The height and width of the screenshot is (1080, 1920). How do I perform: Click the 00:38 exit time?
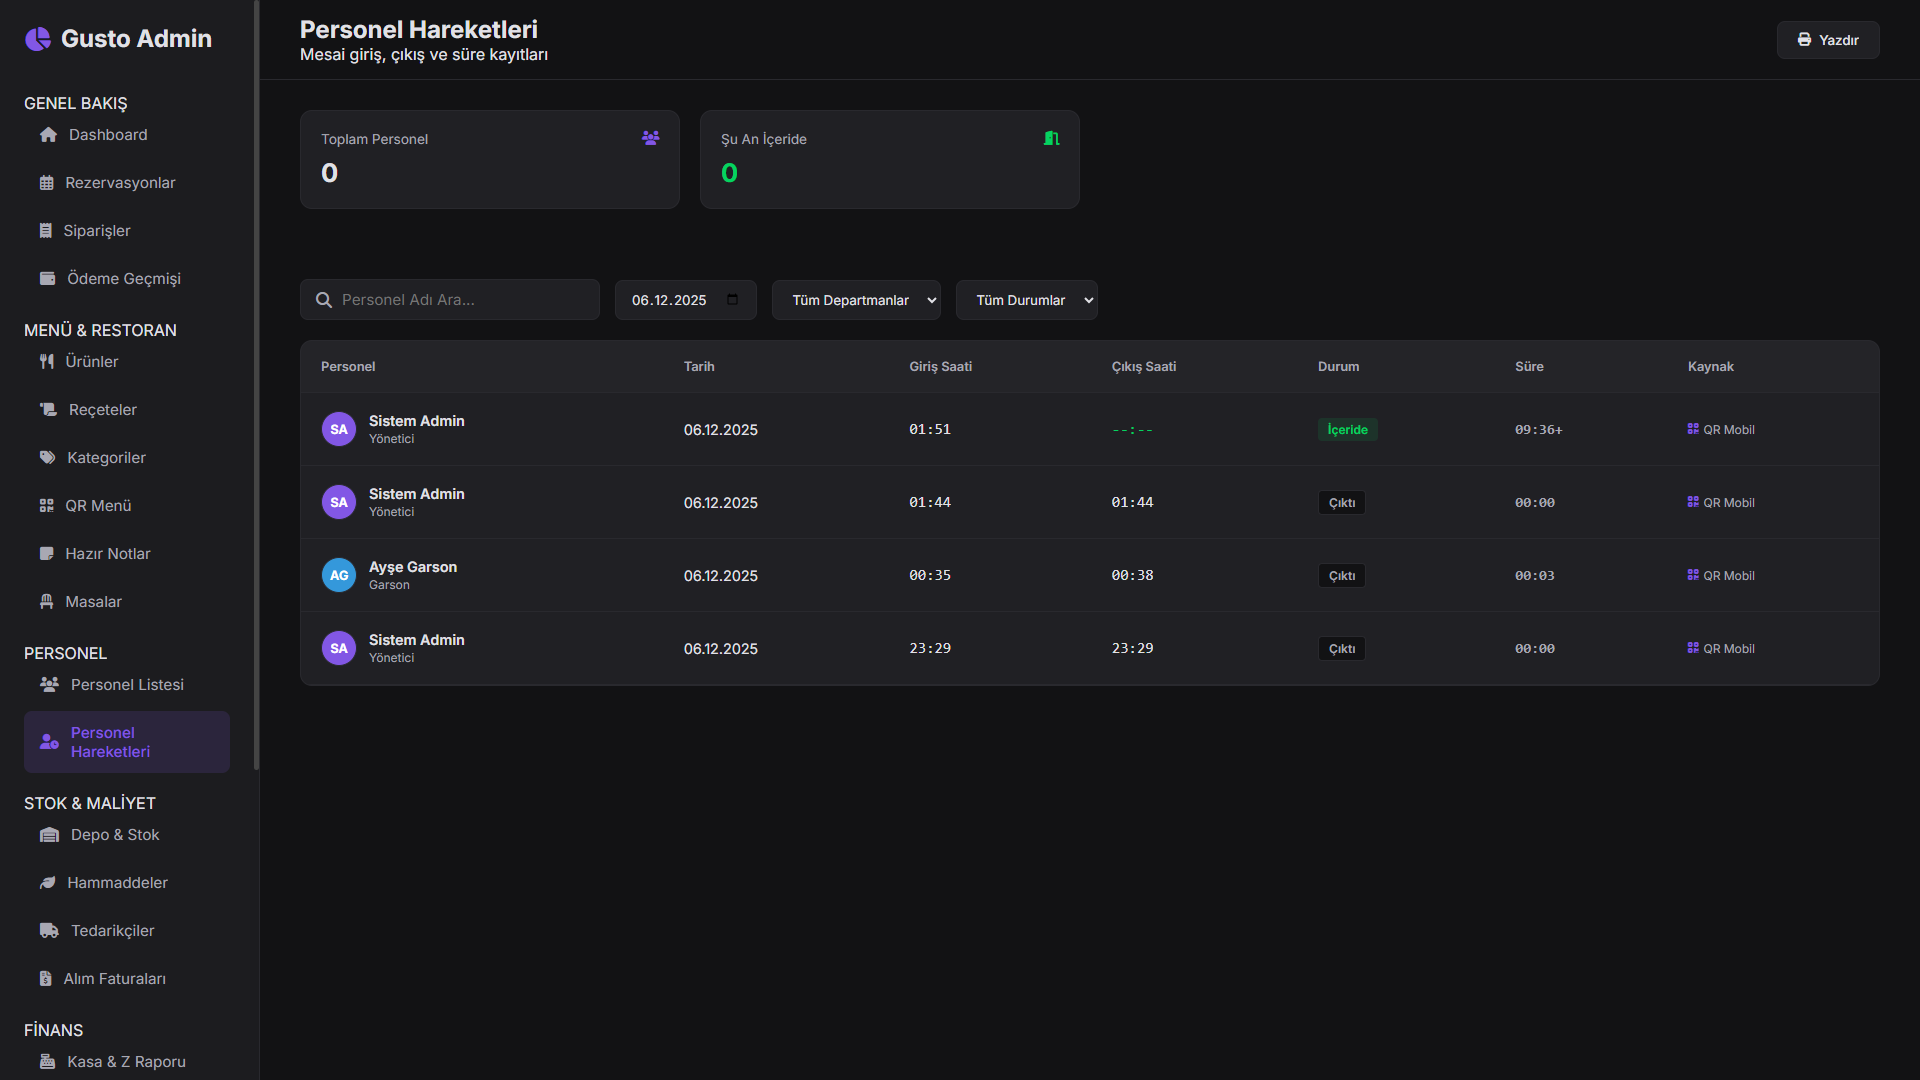pyautogui.click(x=1133, y=576)
